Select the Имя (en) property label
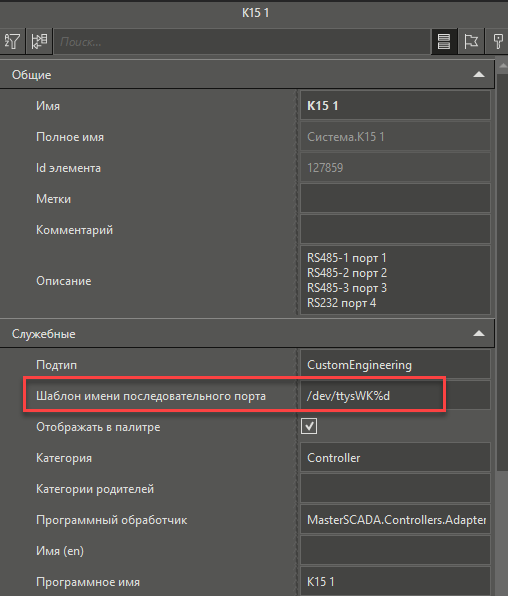Image resolution: width=508 pixels, height=596 pixels. pyautogui.click(x=60, y=551)
